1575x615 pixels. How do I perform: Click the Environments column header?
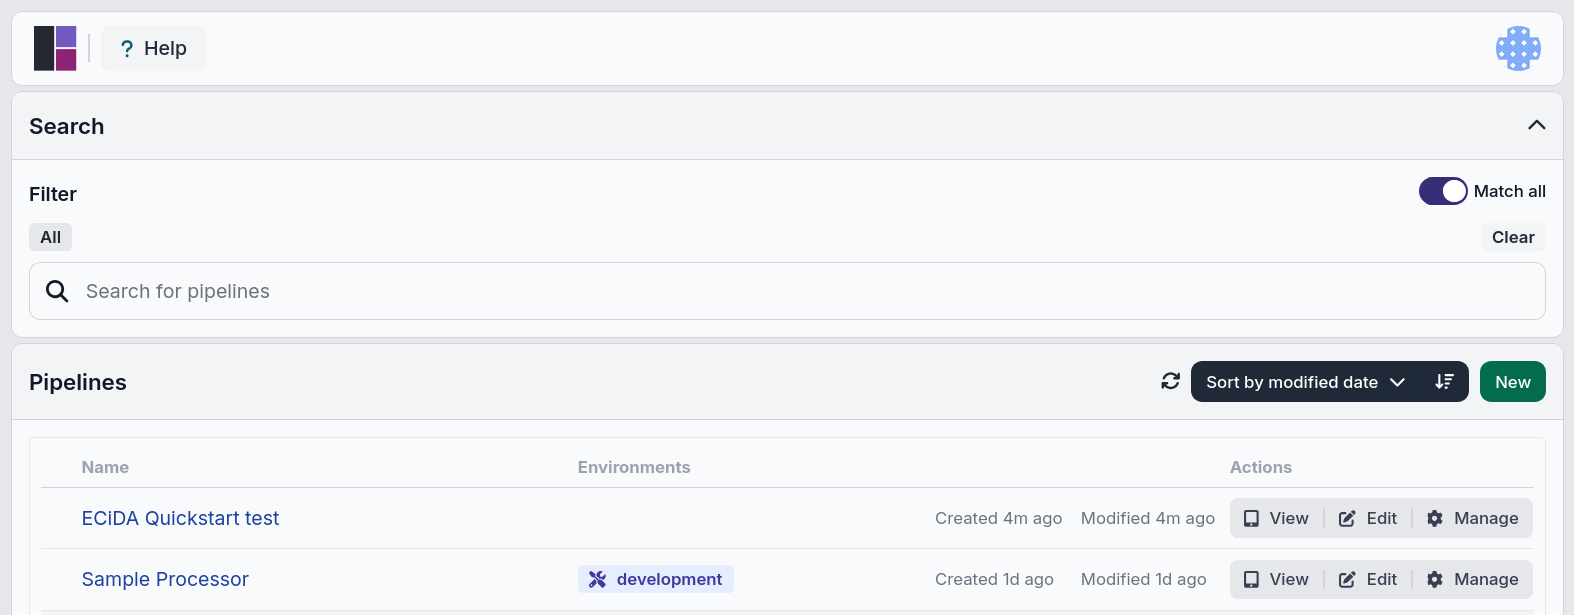634,467
